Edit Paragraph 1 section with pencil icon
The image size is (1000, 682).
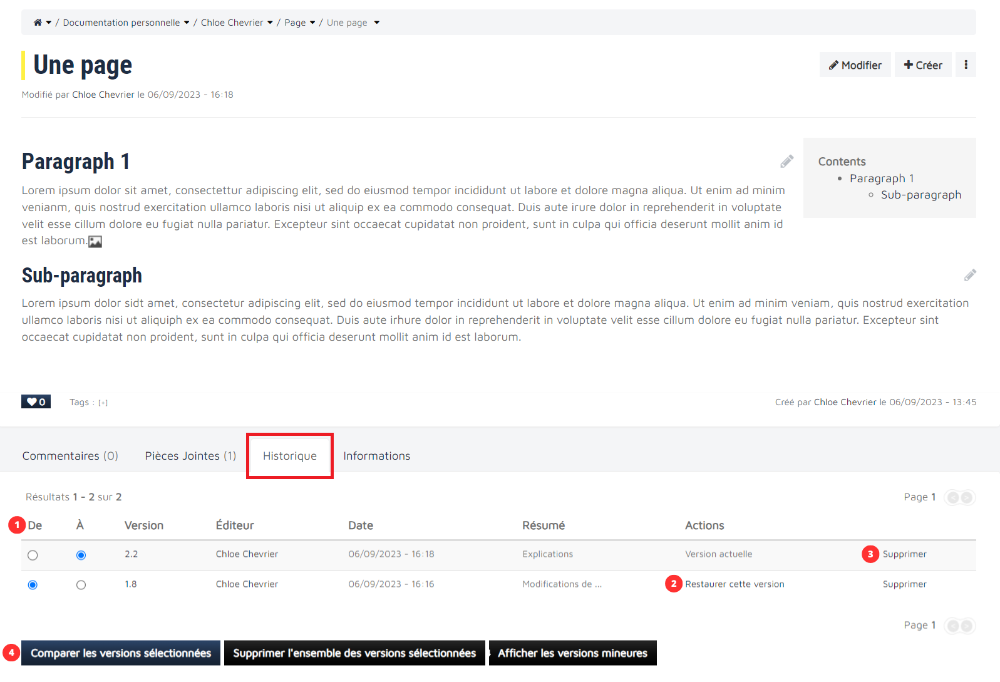787,161
